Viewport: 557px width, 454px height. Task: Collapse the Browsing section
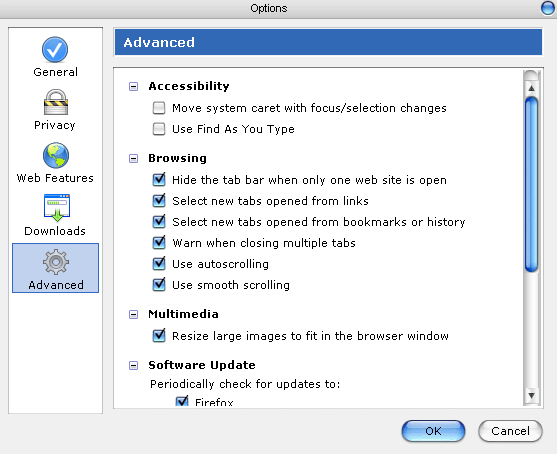(133, 158)
